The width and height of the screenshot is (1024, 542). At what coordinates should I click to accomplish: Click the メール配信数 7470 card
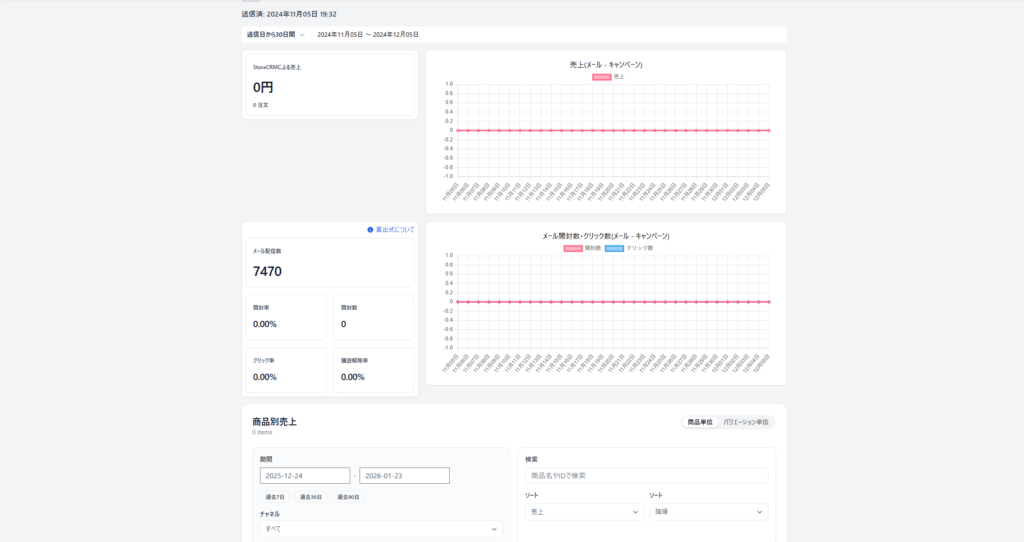pyautogui.click(x=329, y=263)
